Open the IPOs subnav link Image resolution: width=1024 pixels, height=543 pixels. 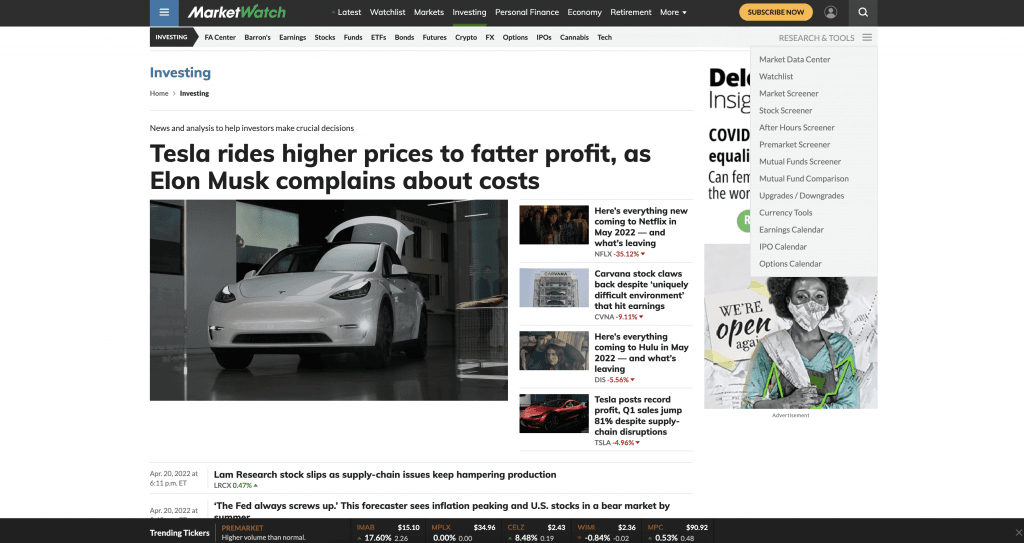[544, 38]
